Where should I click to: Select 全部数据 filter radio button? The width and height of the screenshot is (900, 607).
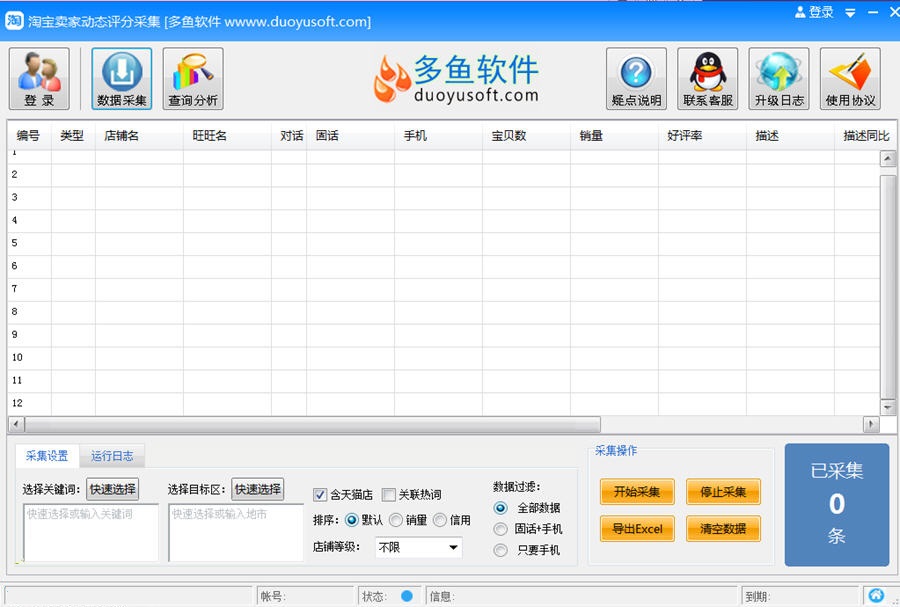[x=501, y=508]
